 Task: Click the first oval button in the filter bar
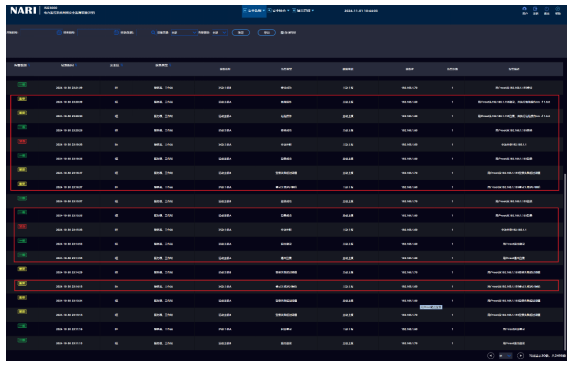(x=241, y=32)
